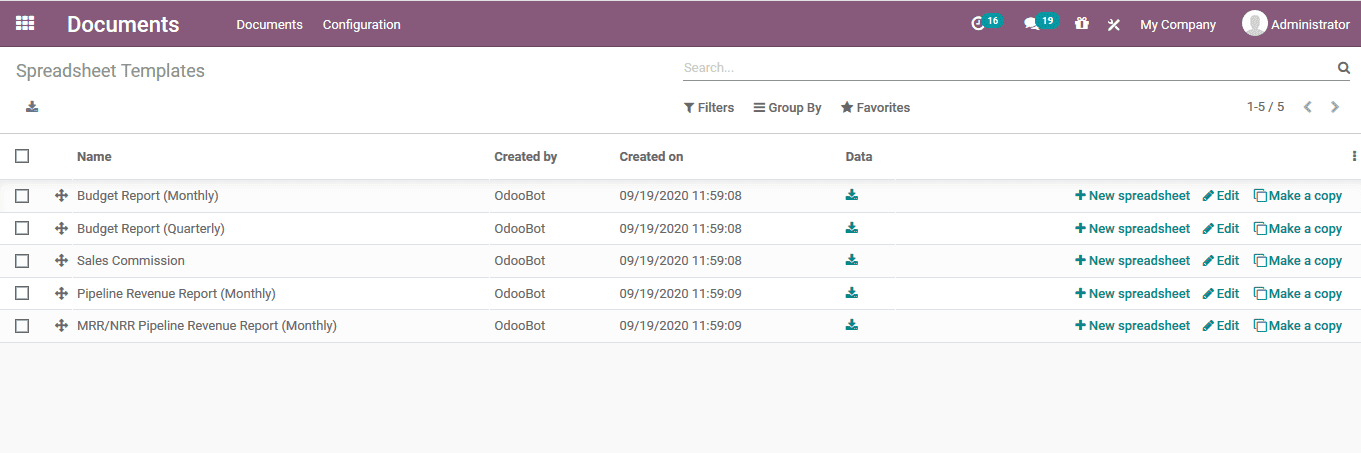Viewport: 1361px width, 453px height.
Task: Open the Group By dropdown
Action: pos(787,108)
